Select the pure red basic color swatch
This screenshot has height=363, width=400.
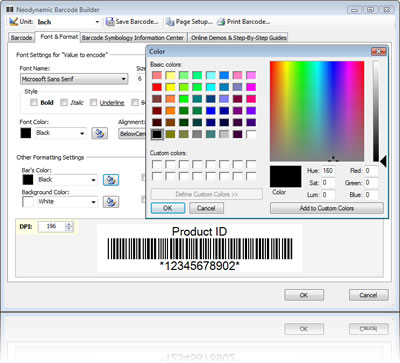tap(157, 87)
